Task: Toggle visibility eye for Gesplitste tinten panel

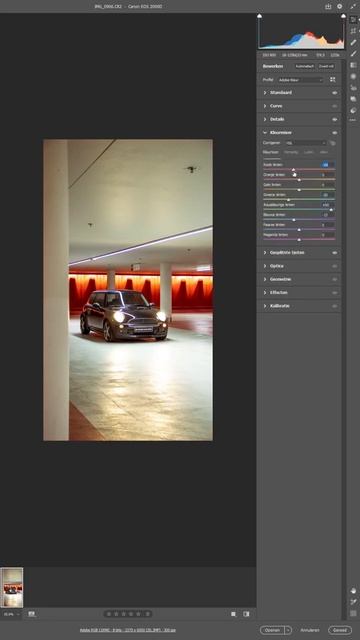Action: click(x=335, y=253)
